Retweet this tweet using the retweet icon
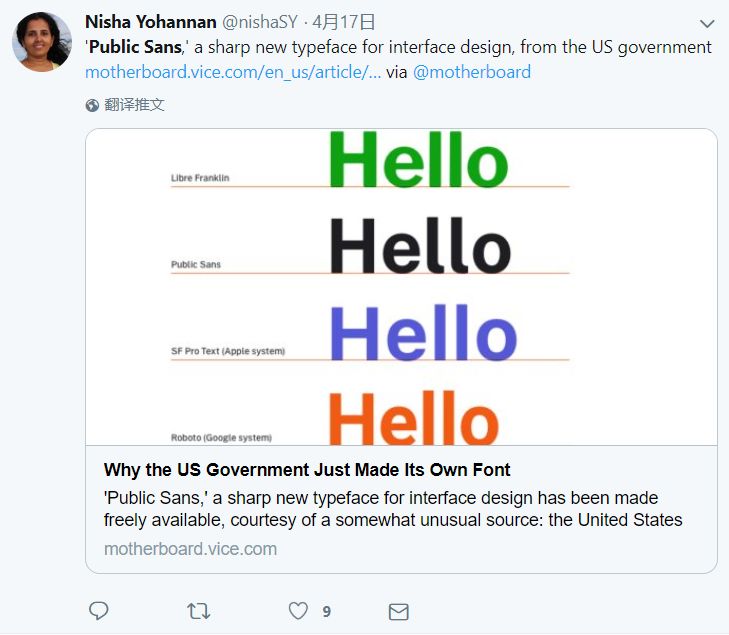Screen dimensions: 729x635 [x=198, y=611]
